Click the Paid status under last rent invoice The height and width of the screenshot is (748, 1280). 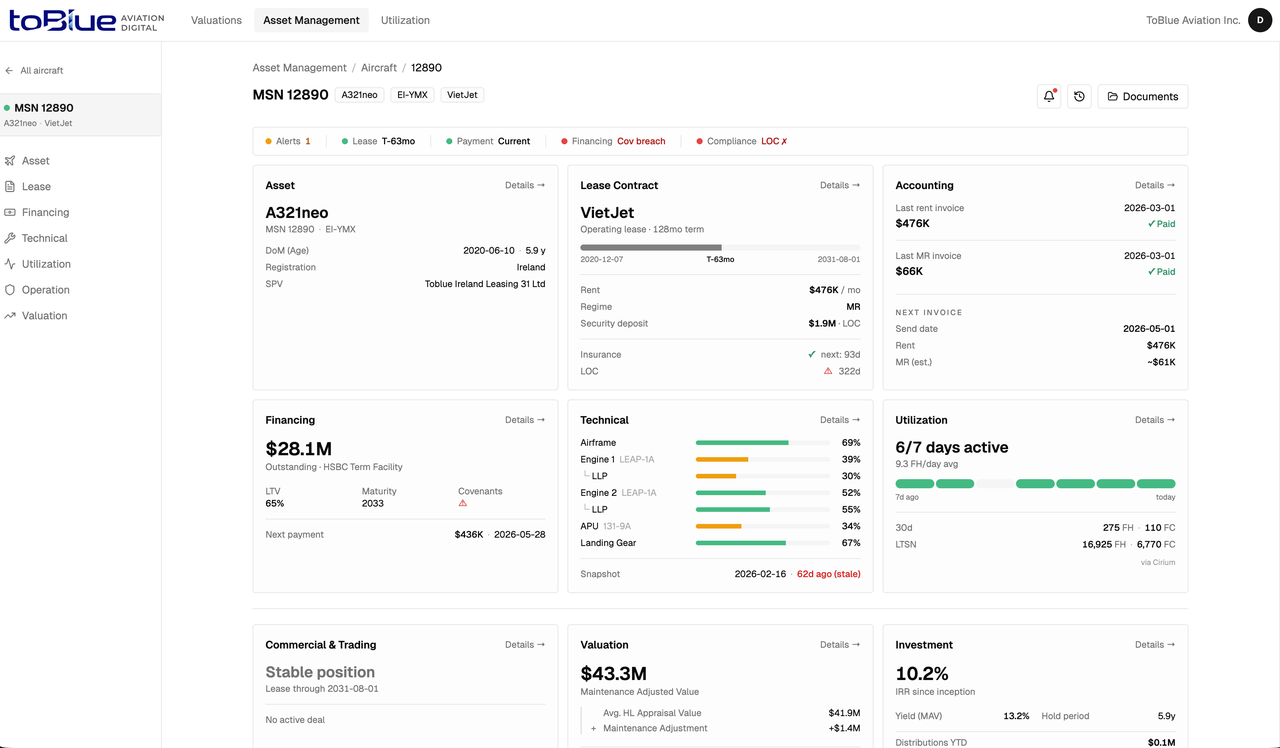(x=1161, y=224)
